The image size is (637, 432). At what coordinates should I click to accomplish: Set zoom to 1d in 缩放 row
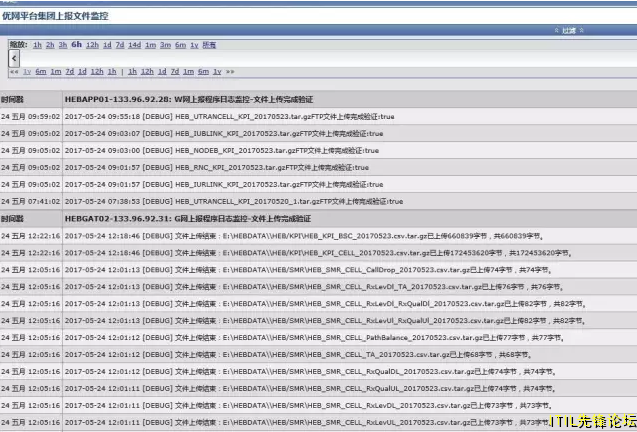click(107, 45)
